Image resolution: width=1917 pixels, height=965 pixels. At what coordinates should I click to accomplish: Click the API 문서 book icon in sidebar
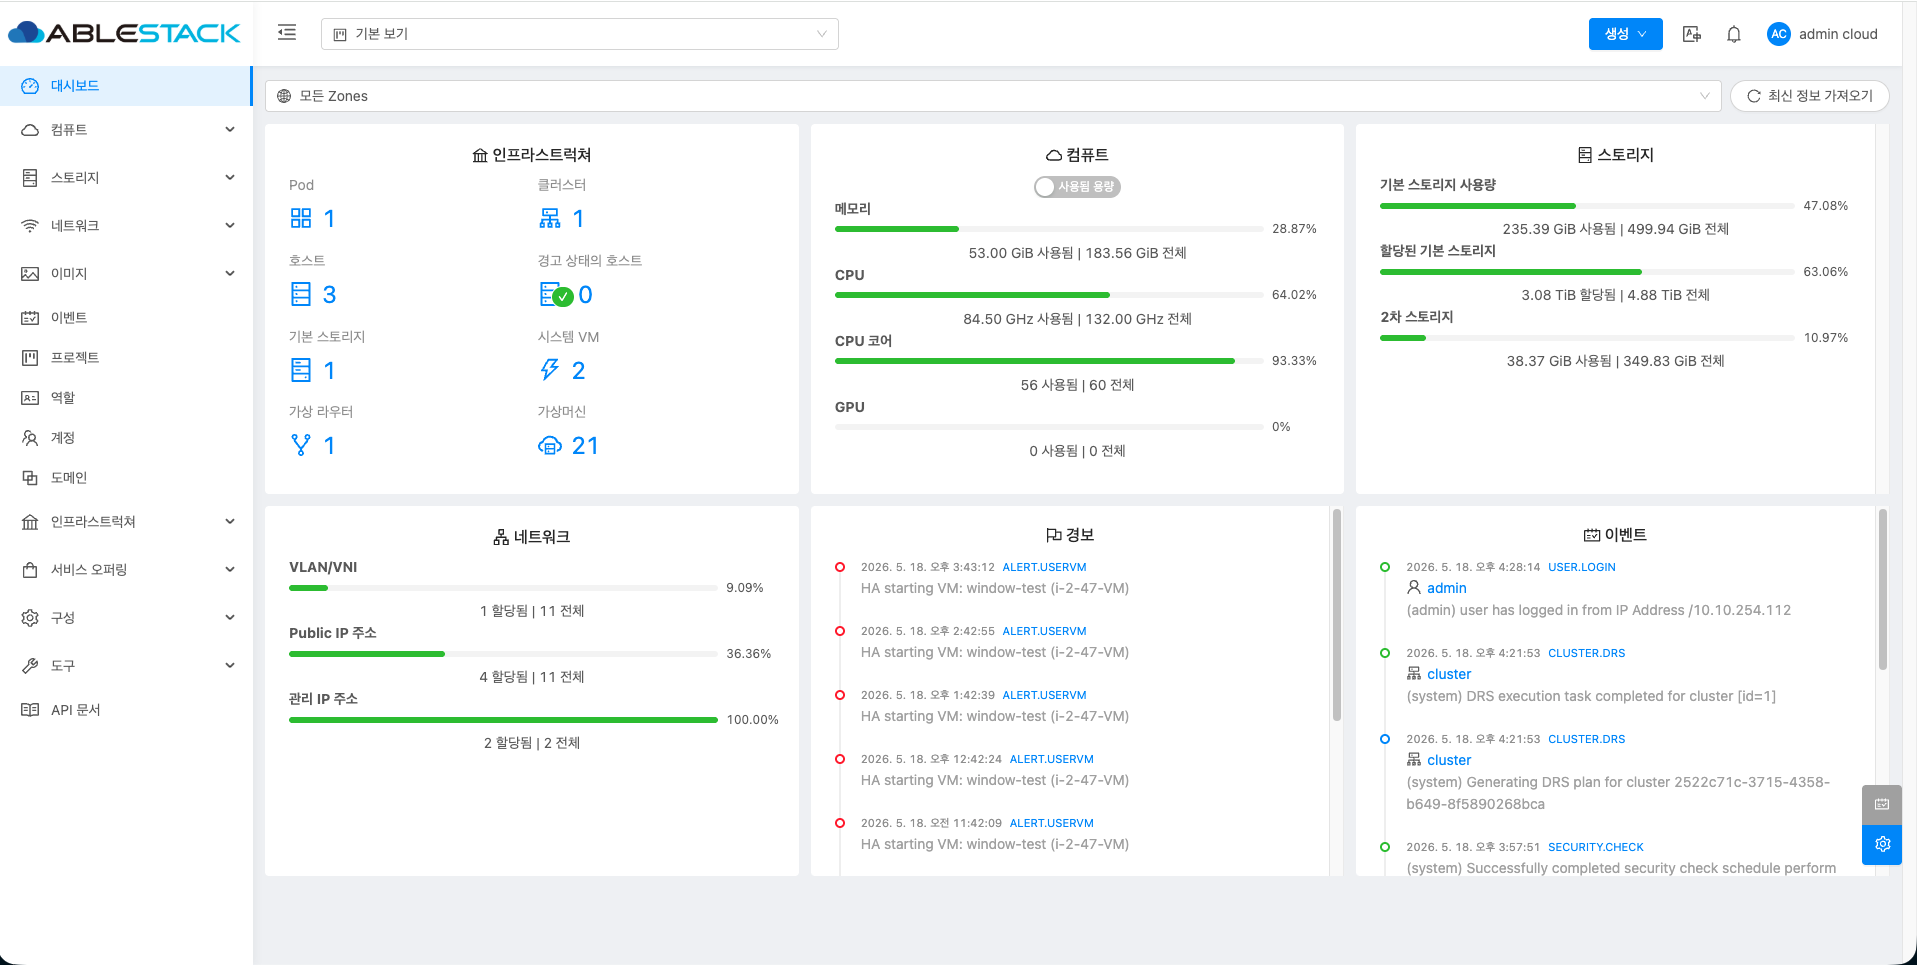tap(30, 710)
